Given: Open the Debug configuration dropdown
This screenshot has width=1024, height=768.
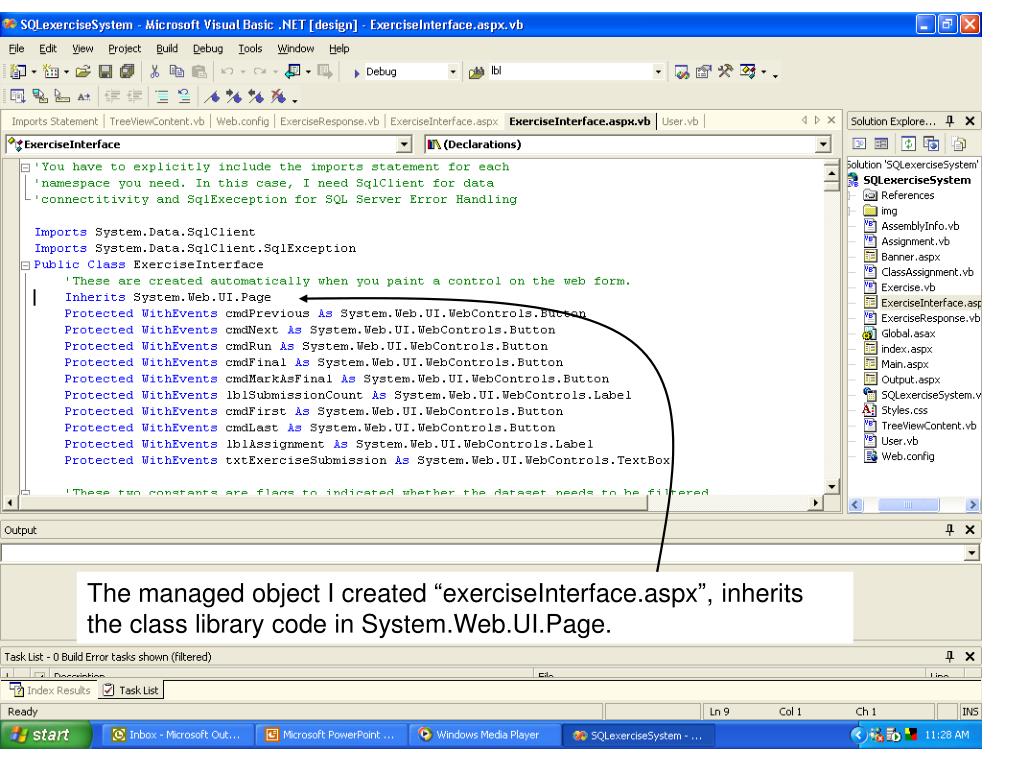Looking at the screenshot, I should (x=453, y=72).
